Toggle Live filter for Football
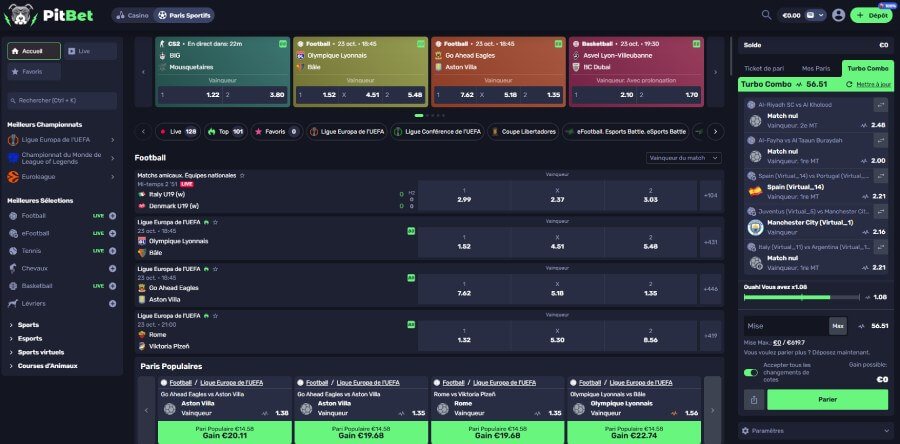 (x=99, y=215)
